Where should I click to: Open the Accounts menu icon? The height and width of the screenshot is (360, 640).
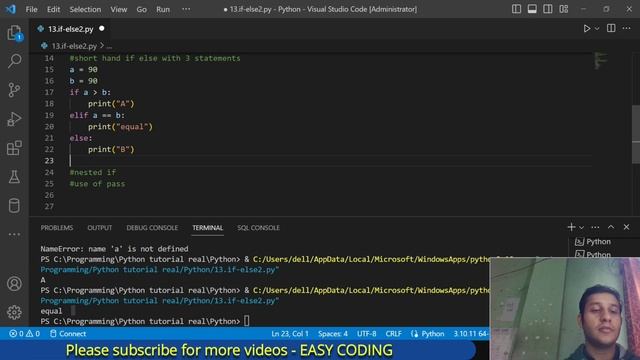pos(14,283)
